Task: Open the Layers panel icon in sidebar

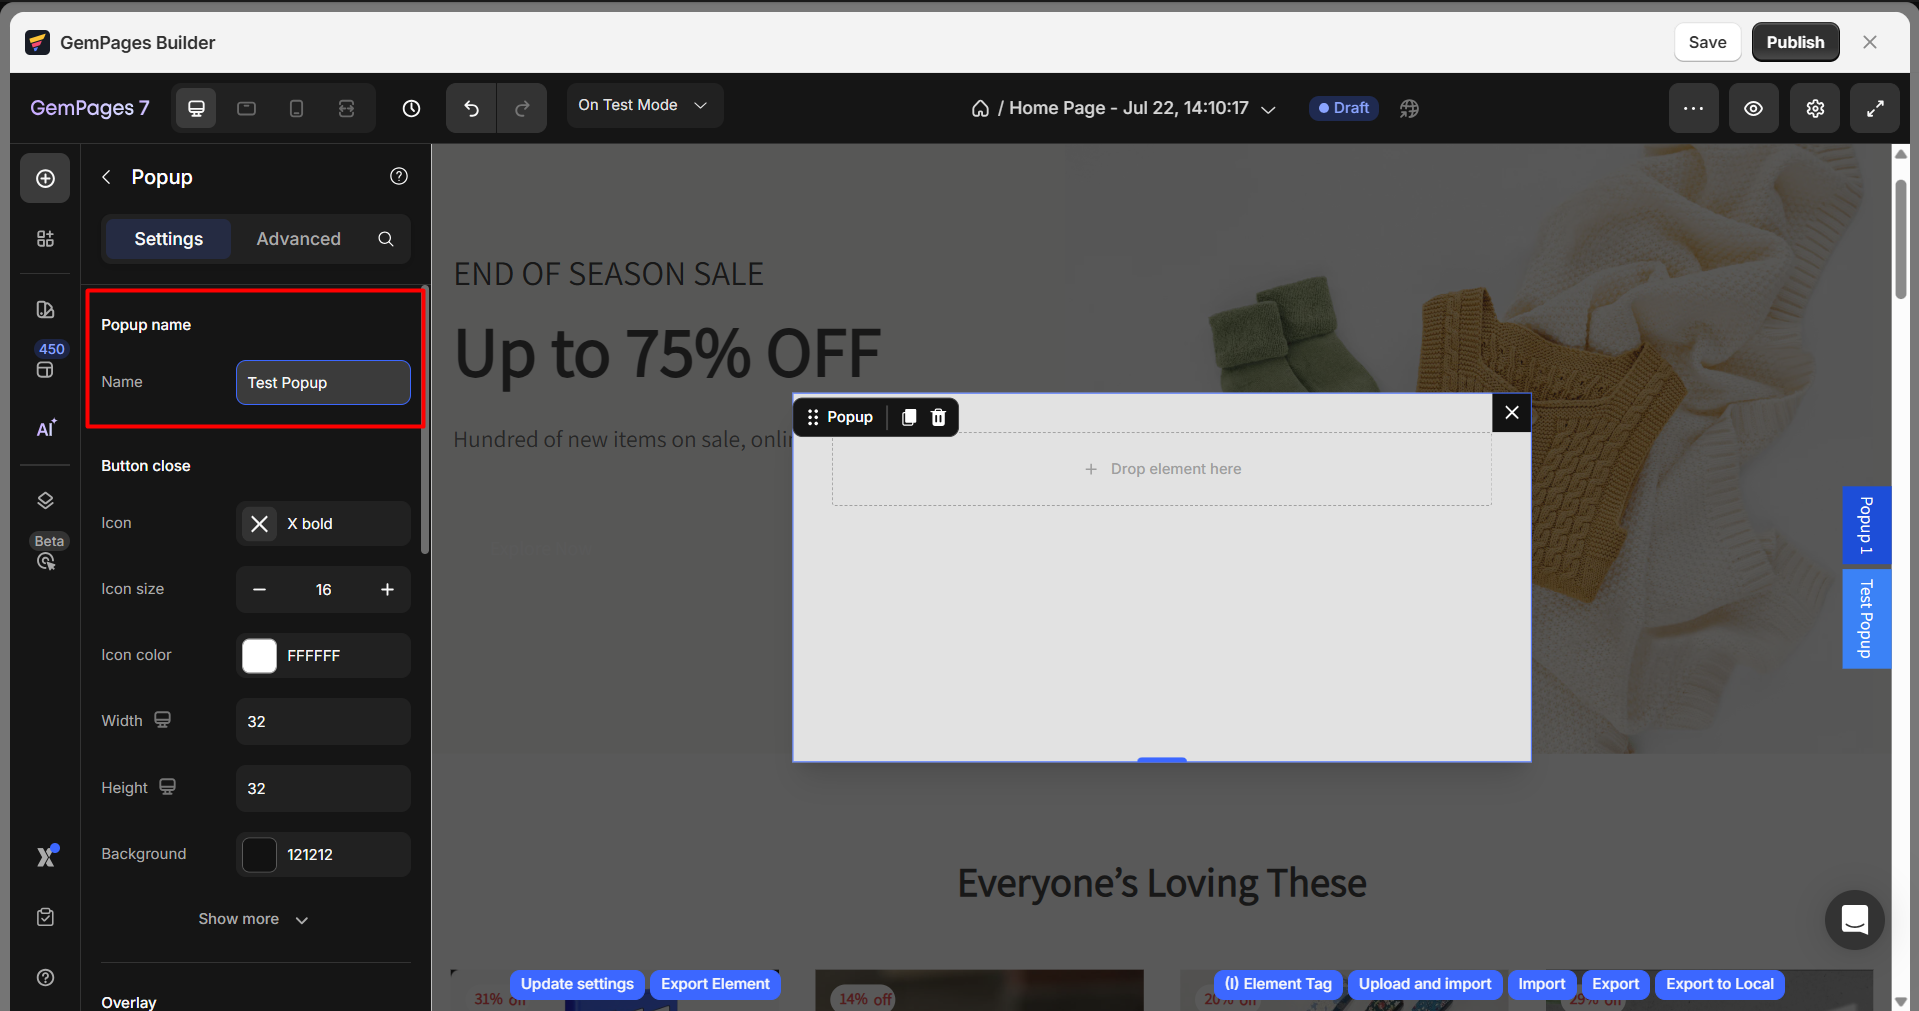Action: point(45,500)
